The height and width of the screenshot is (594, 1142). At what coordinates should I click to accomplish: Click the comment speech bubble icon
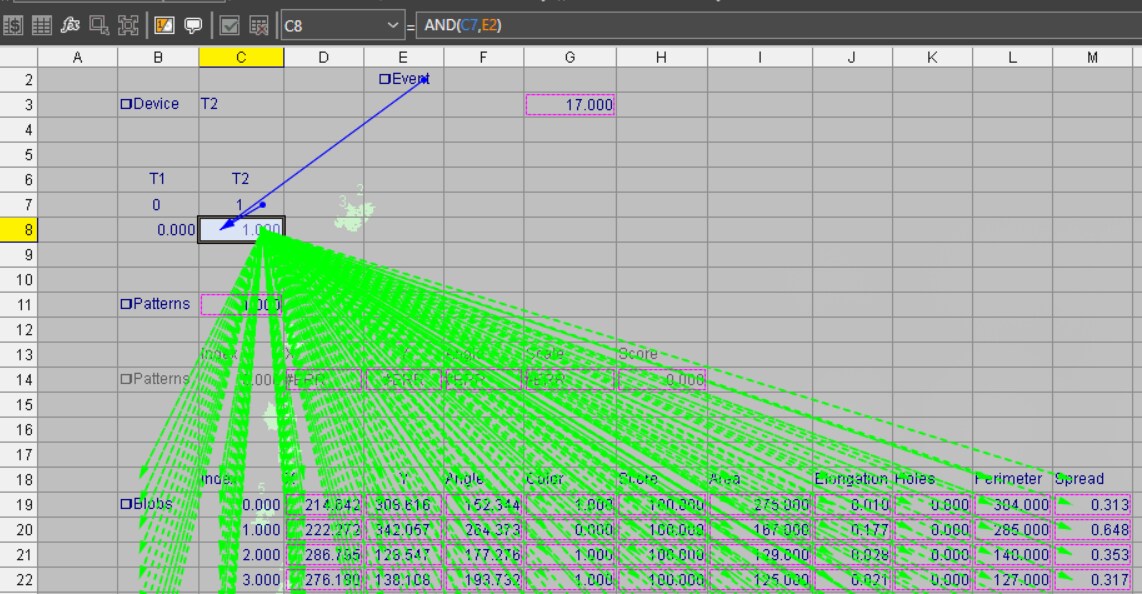[x=193, y=26]
